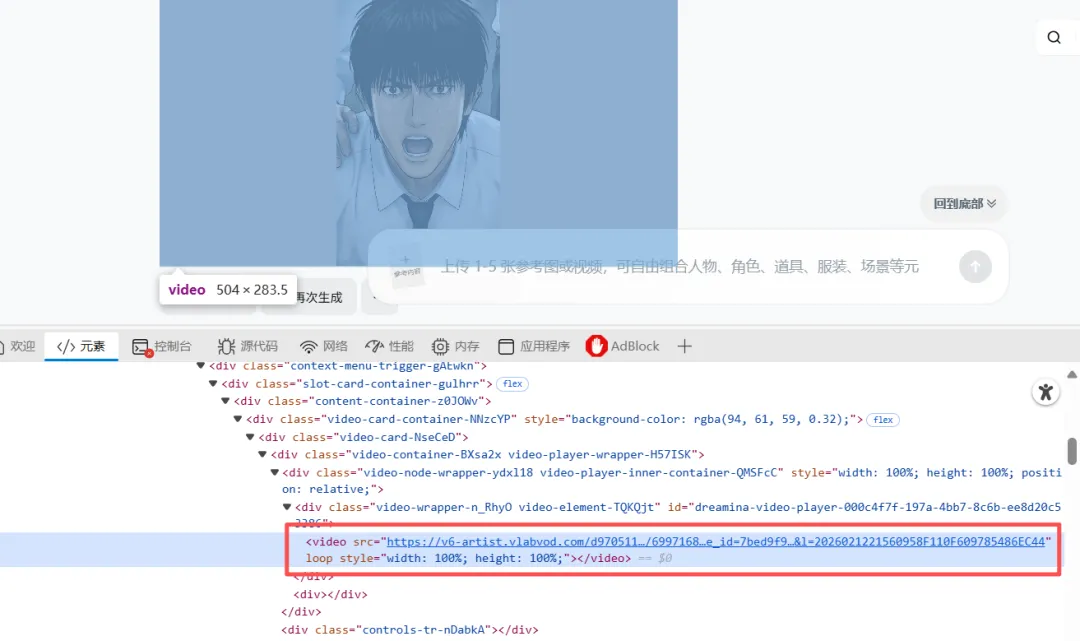This screenshot has width=1080, height=641.
Task: Open the v6-artist.vlabvod.com video src link
Action: [x=716, y=542]
